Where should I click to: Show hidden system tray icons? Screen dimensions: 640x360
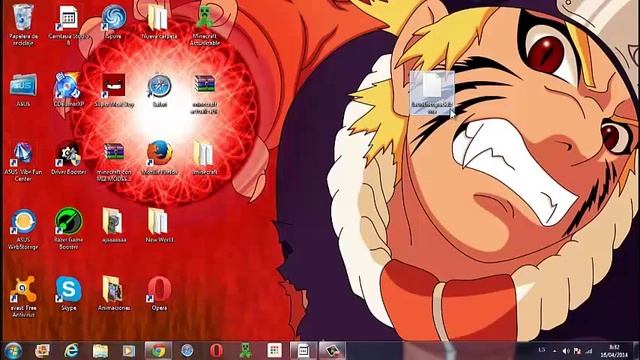(x=554, y=351)
